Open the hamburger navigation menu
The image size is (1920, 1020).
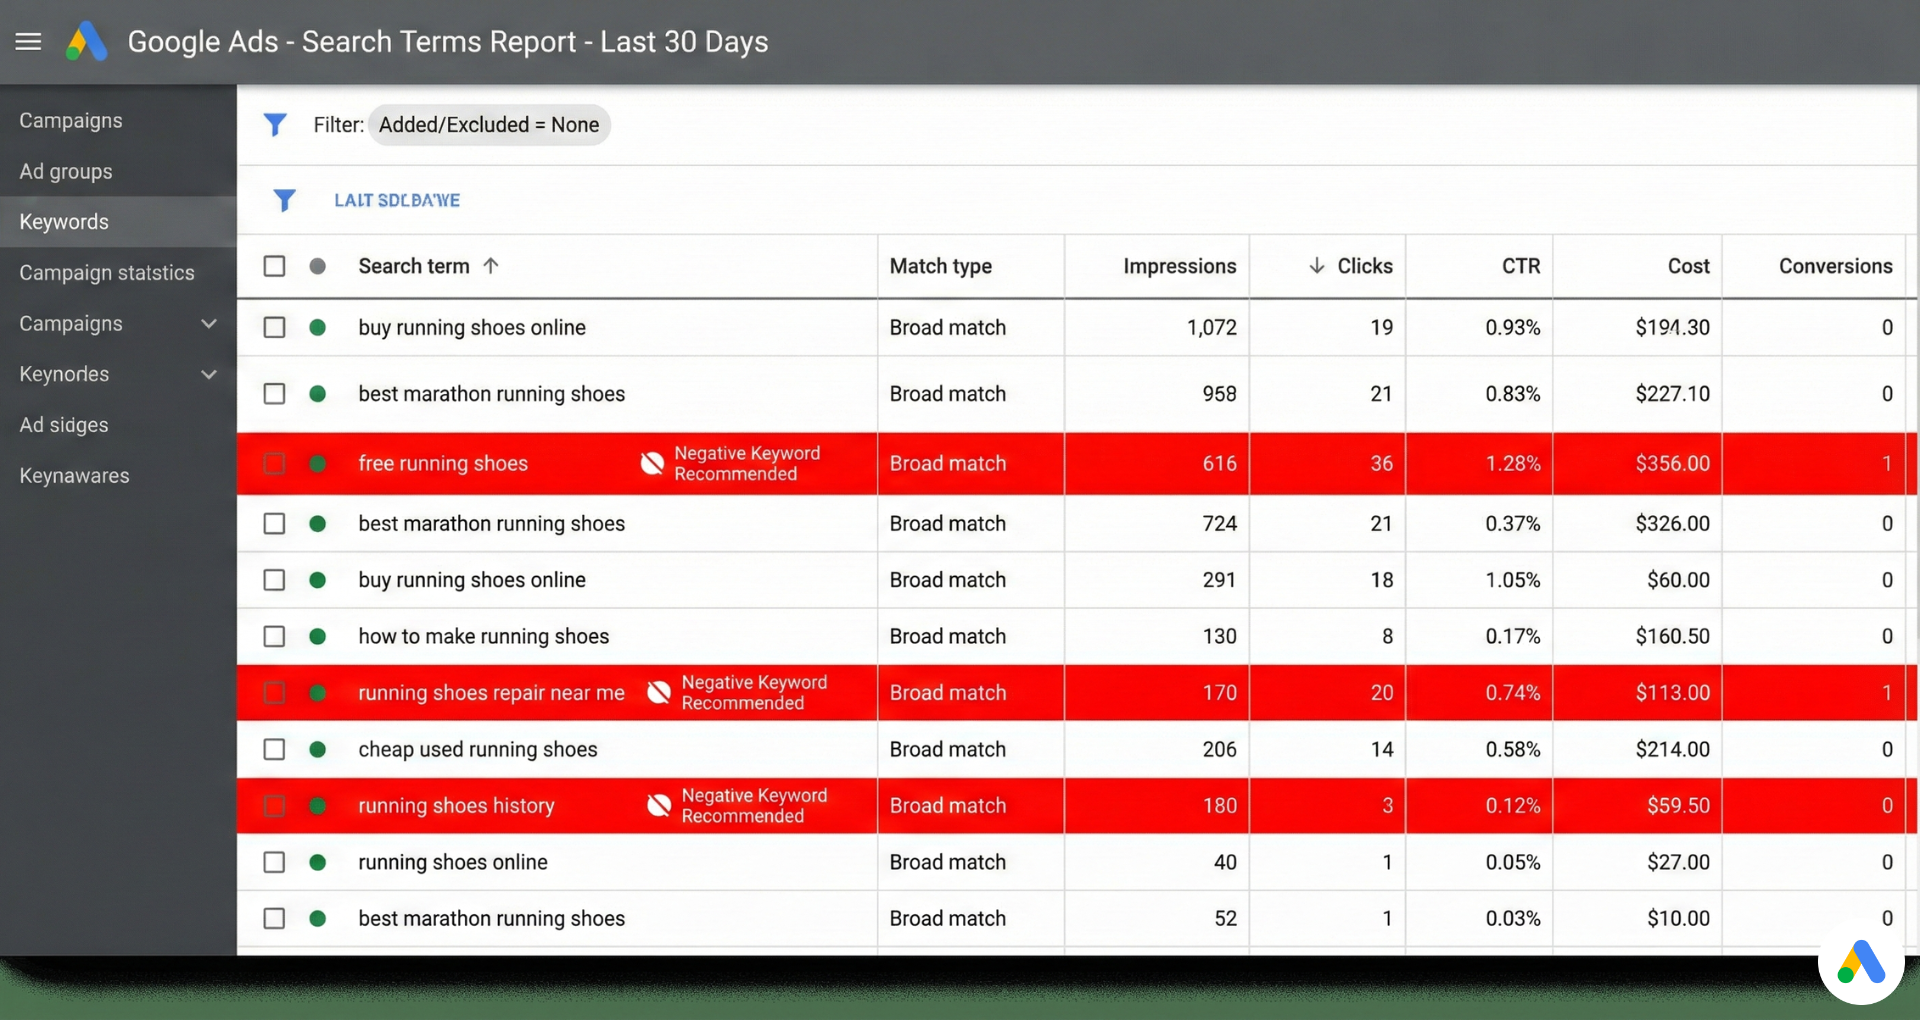point(28,41)
